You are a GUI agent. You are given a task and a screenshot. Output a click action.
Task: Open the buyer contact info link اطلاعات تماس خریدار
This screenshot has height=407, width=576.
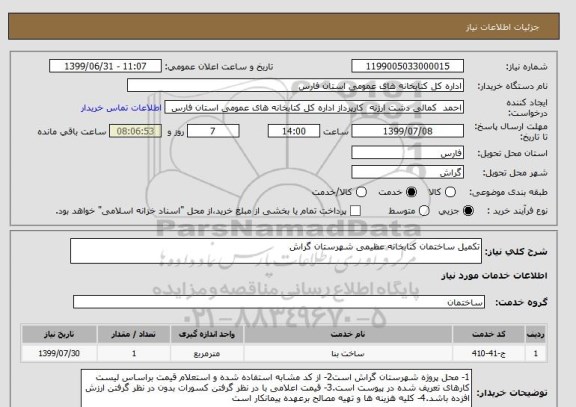[x=121, y=108]
